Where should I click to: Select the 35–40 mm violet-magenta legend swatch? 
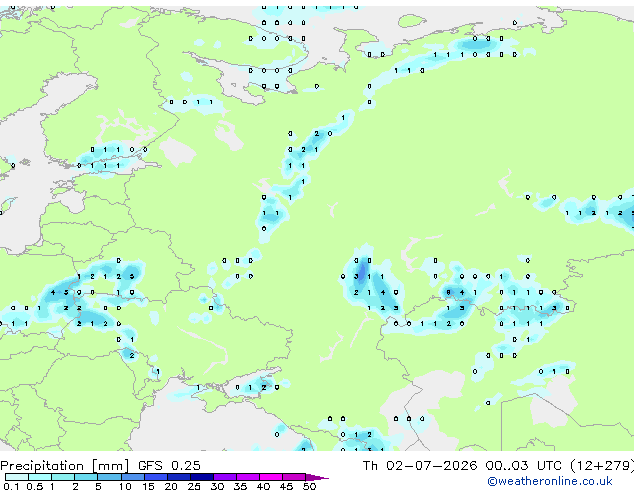[248, 477]
